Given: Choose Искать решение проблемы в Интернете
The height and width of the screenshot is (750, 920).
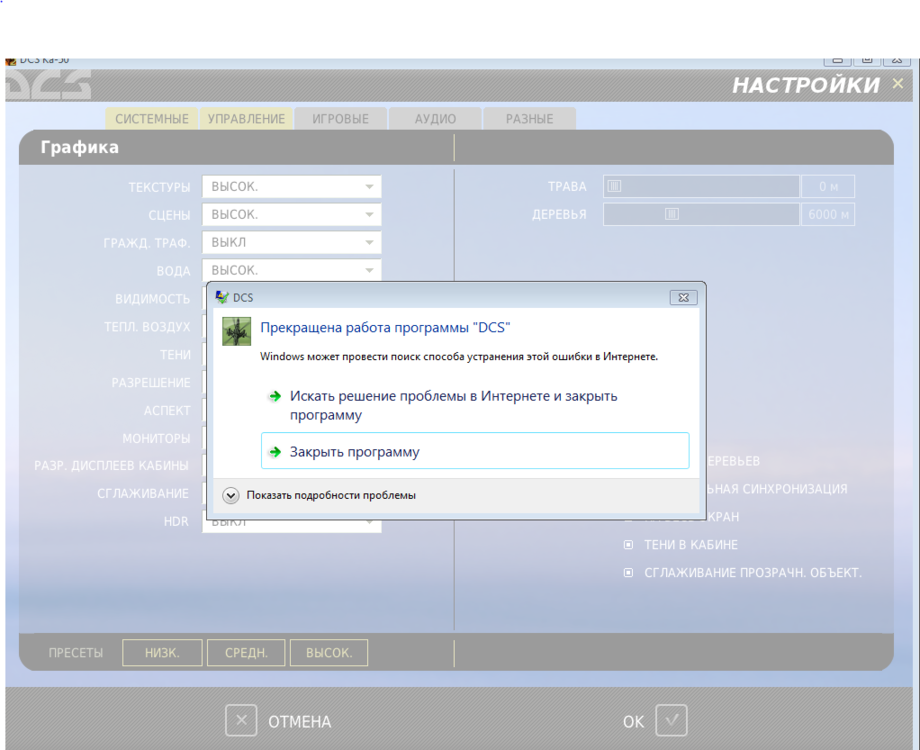Looking at the screenshot, I should coord(453,405).
